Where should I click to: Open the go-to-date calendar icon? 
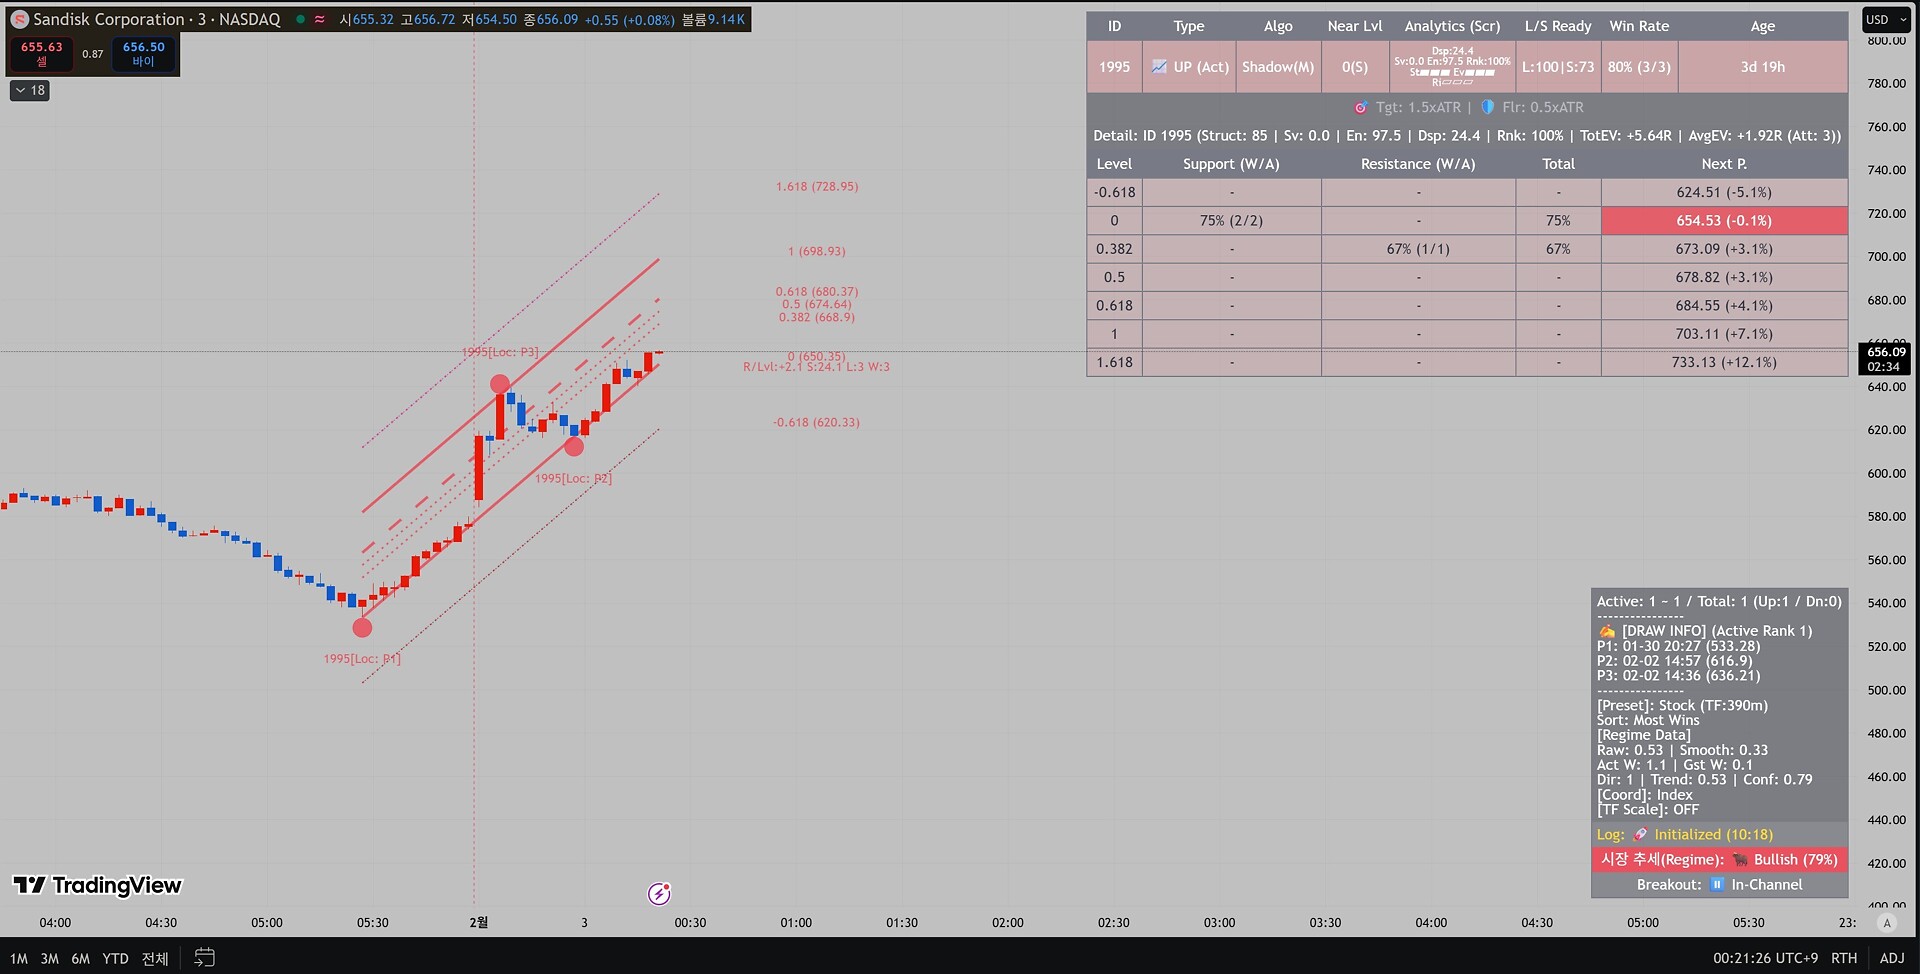point(204,957)
